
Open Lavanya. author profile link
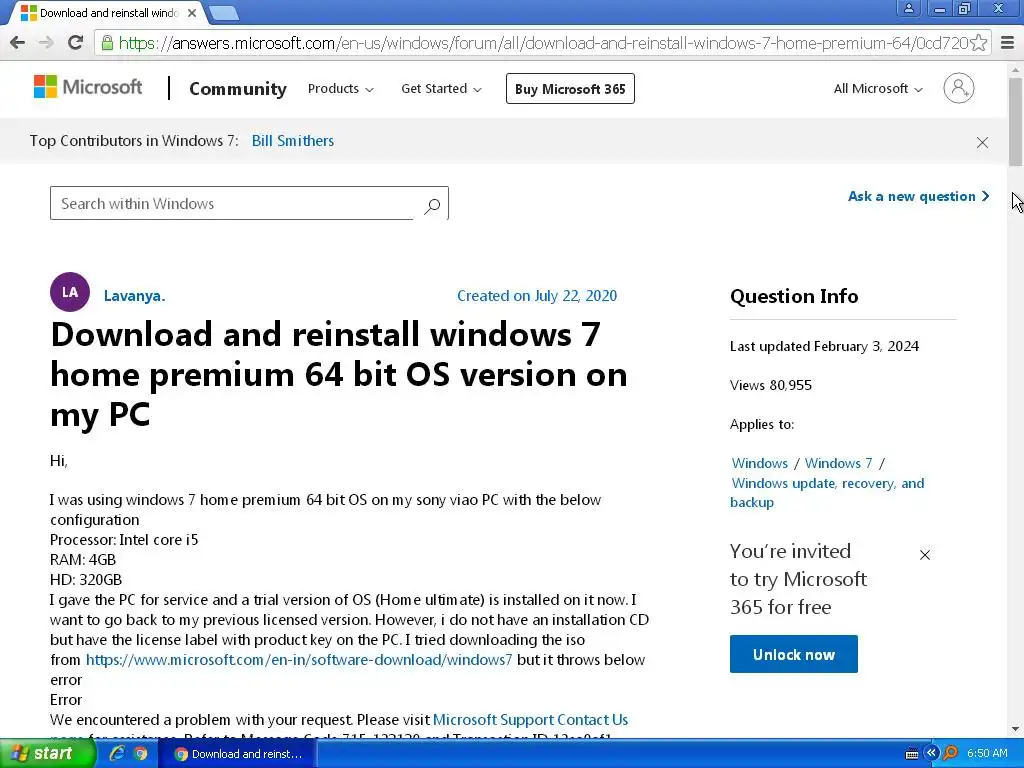point(135,296)
